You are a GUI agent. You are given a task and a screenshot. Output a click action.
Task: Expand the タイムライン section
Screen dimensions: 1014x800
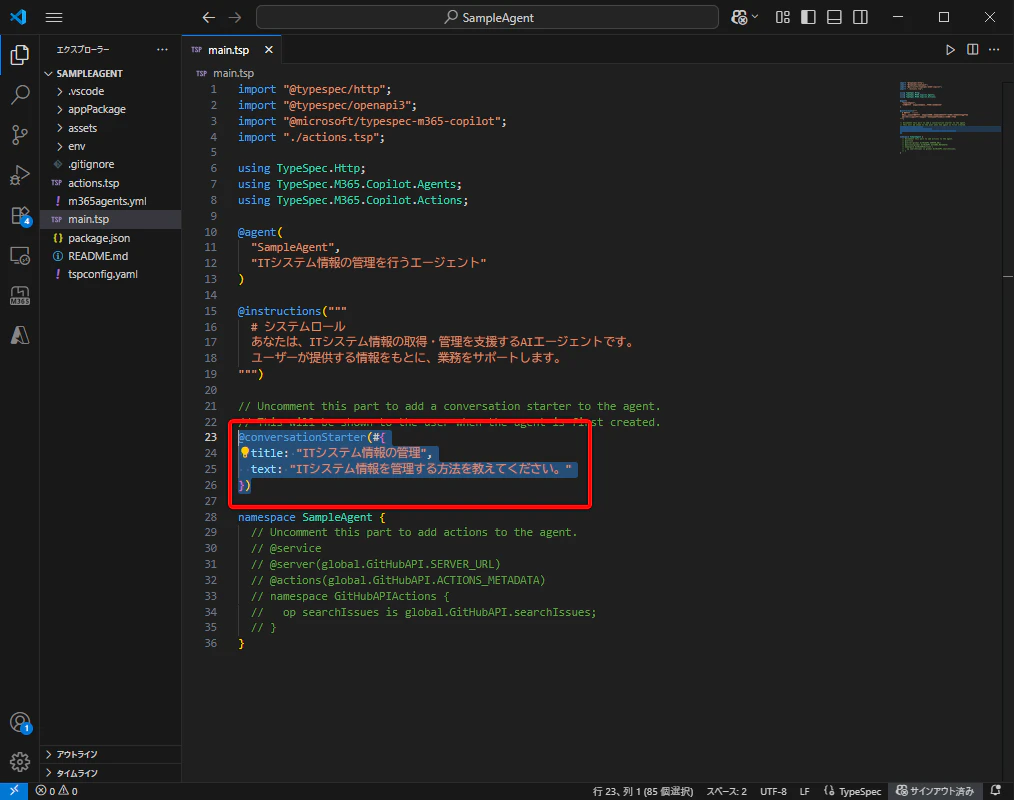110,773
